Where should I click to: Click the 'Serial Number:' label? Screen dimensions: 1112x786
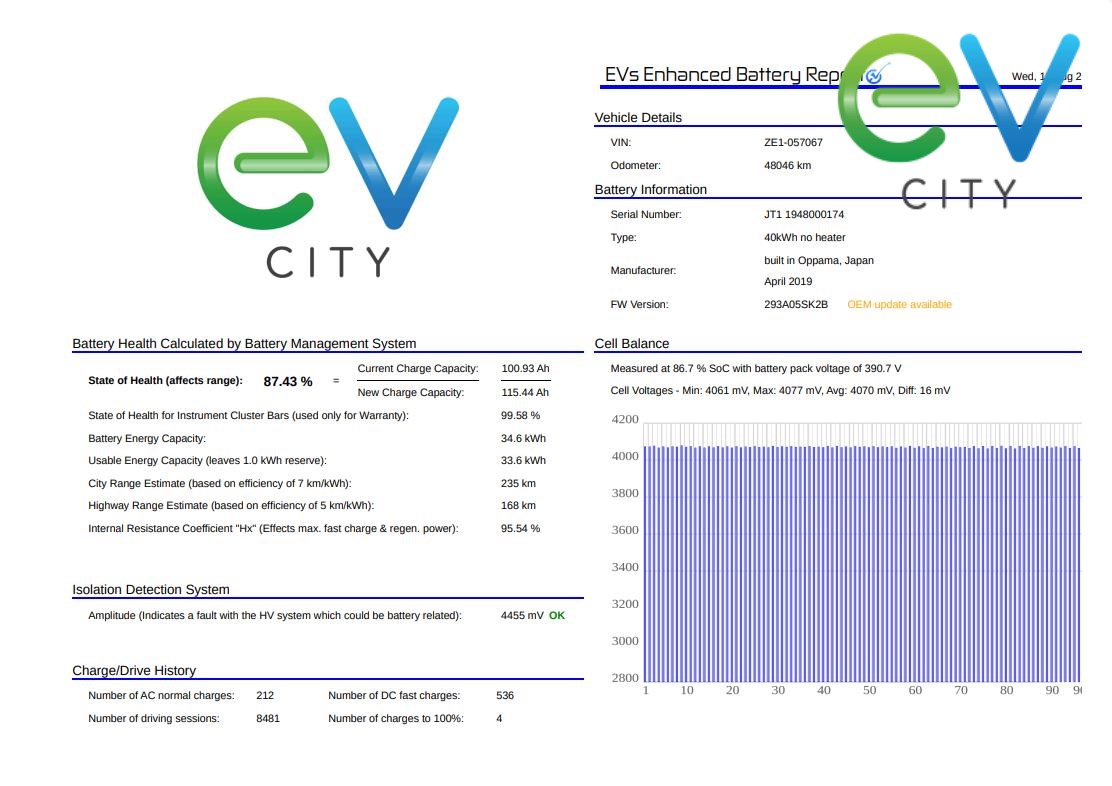click(x=645, y=214)
